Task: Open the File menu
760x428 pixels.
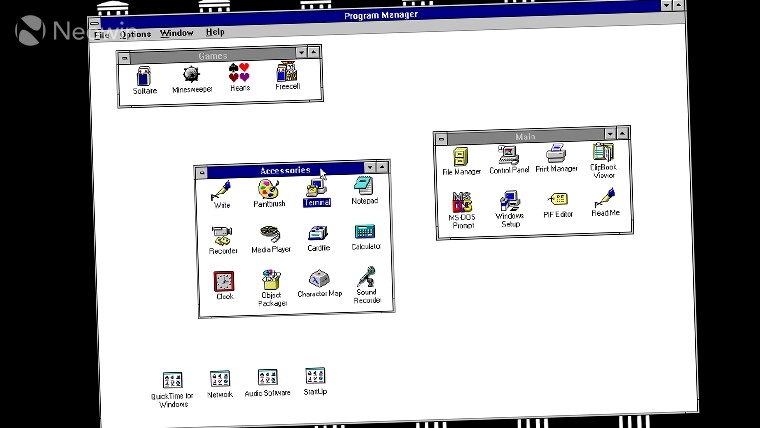Action: [x=101, y=35]
